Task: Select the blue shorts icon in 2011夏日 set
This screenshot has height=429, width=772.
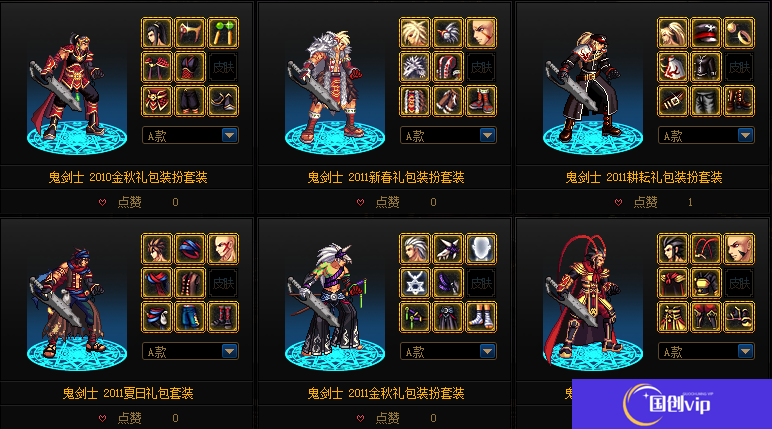Action: coord(190,317)
